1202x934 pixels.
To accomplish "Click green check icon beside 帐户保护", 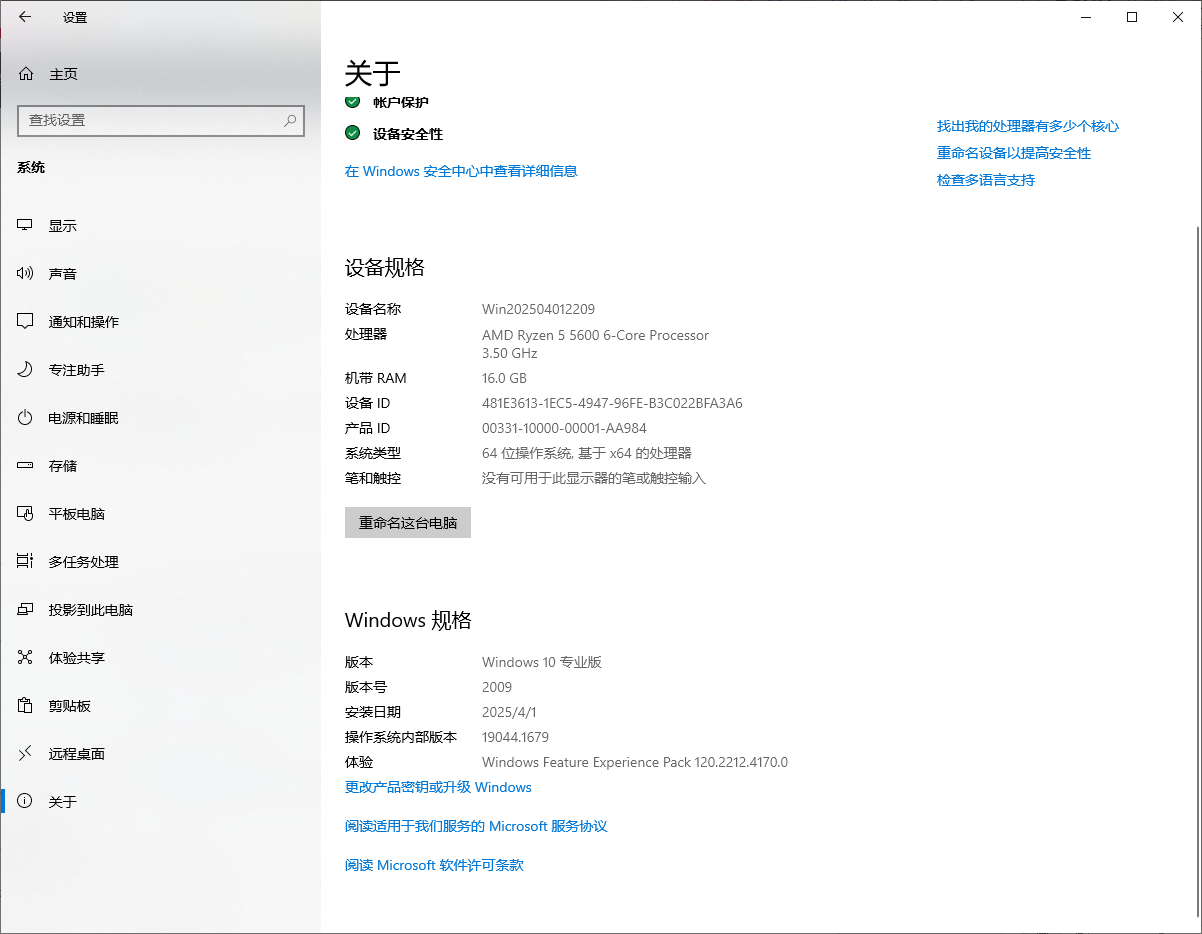I will pyautogui.click(x=352, y=102).
